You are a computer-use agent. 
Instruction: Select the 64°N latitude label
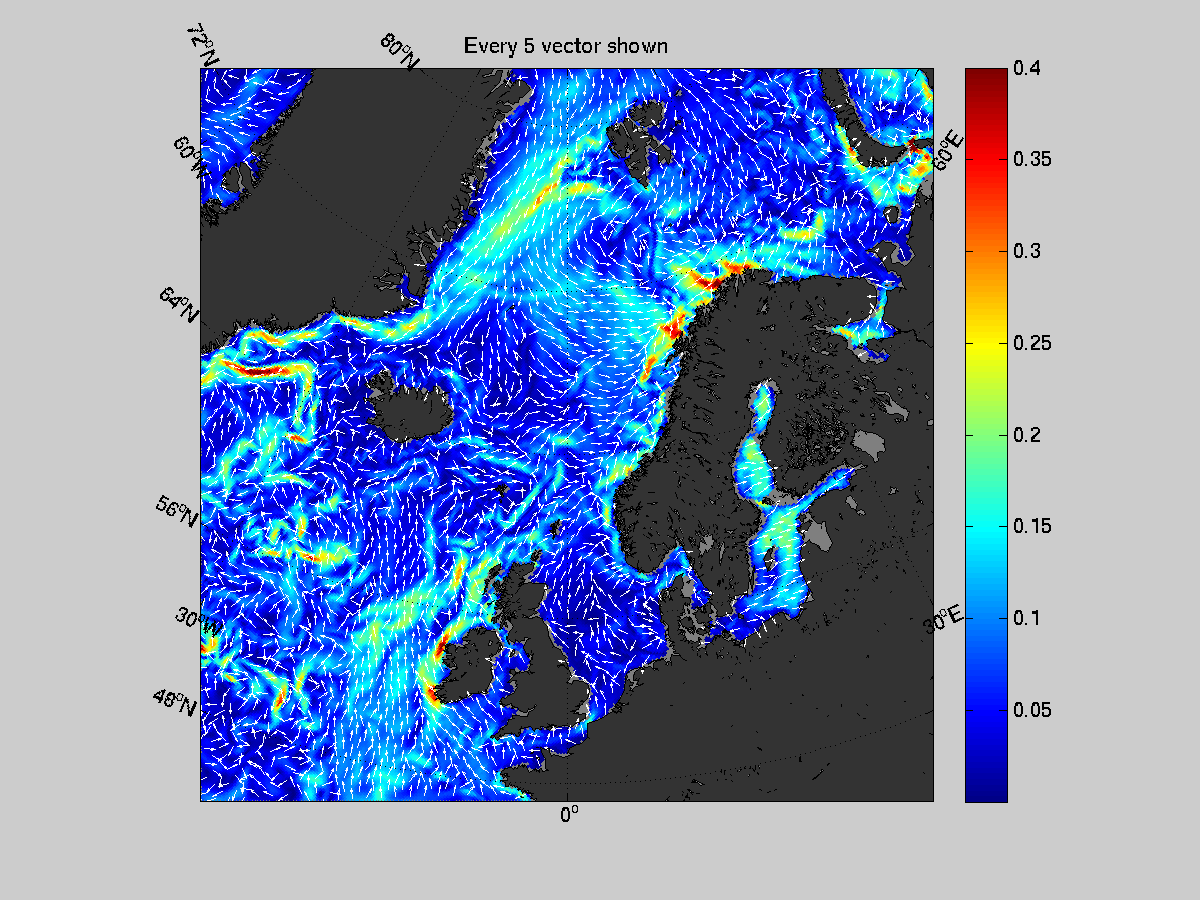[179, 304]
